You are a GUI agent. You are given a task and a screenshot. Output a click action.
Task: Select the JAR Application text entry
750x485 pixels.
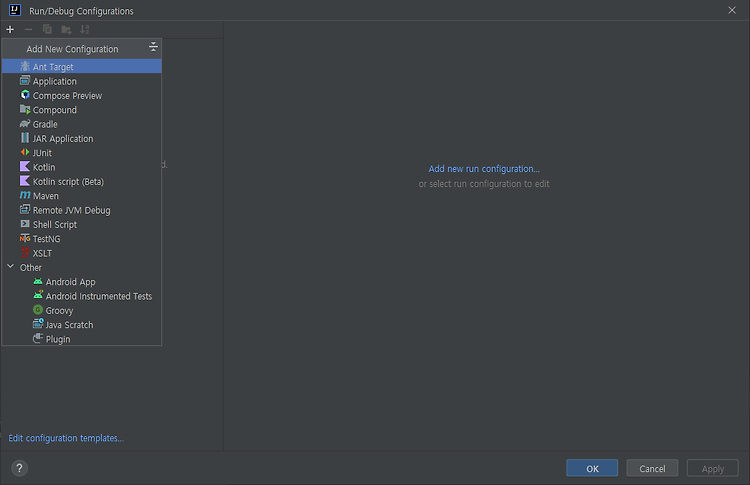coord(63,139)
